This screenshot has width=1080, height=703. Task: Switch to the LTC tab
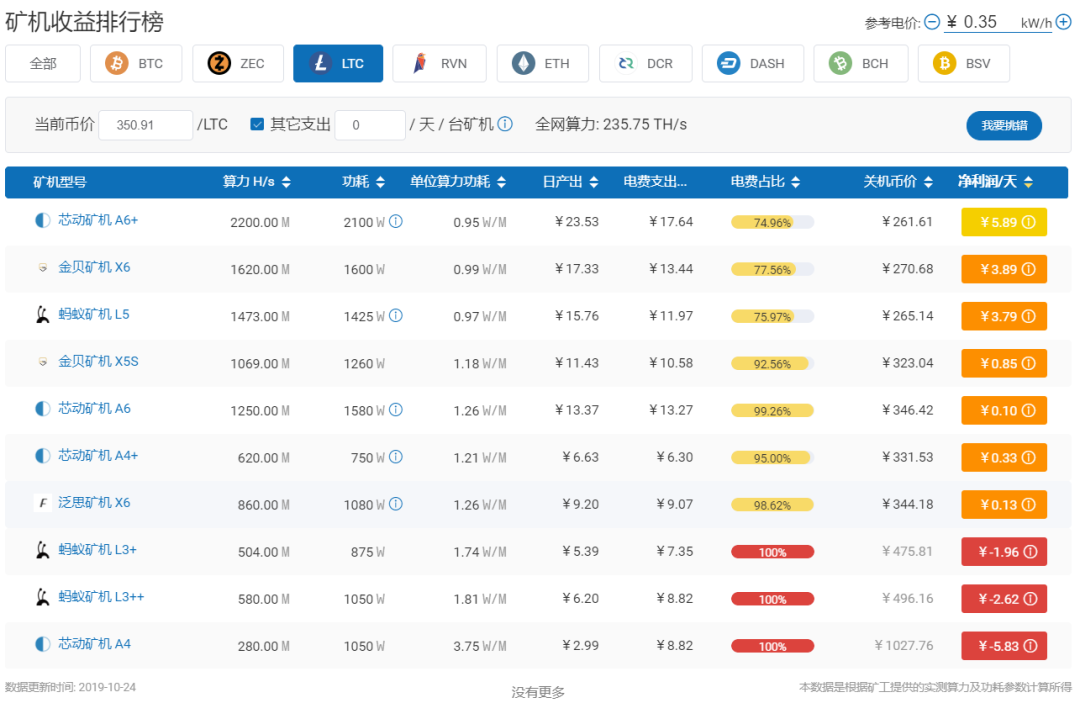(338, 62)
